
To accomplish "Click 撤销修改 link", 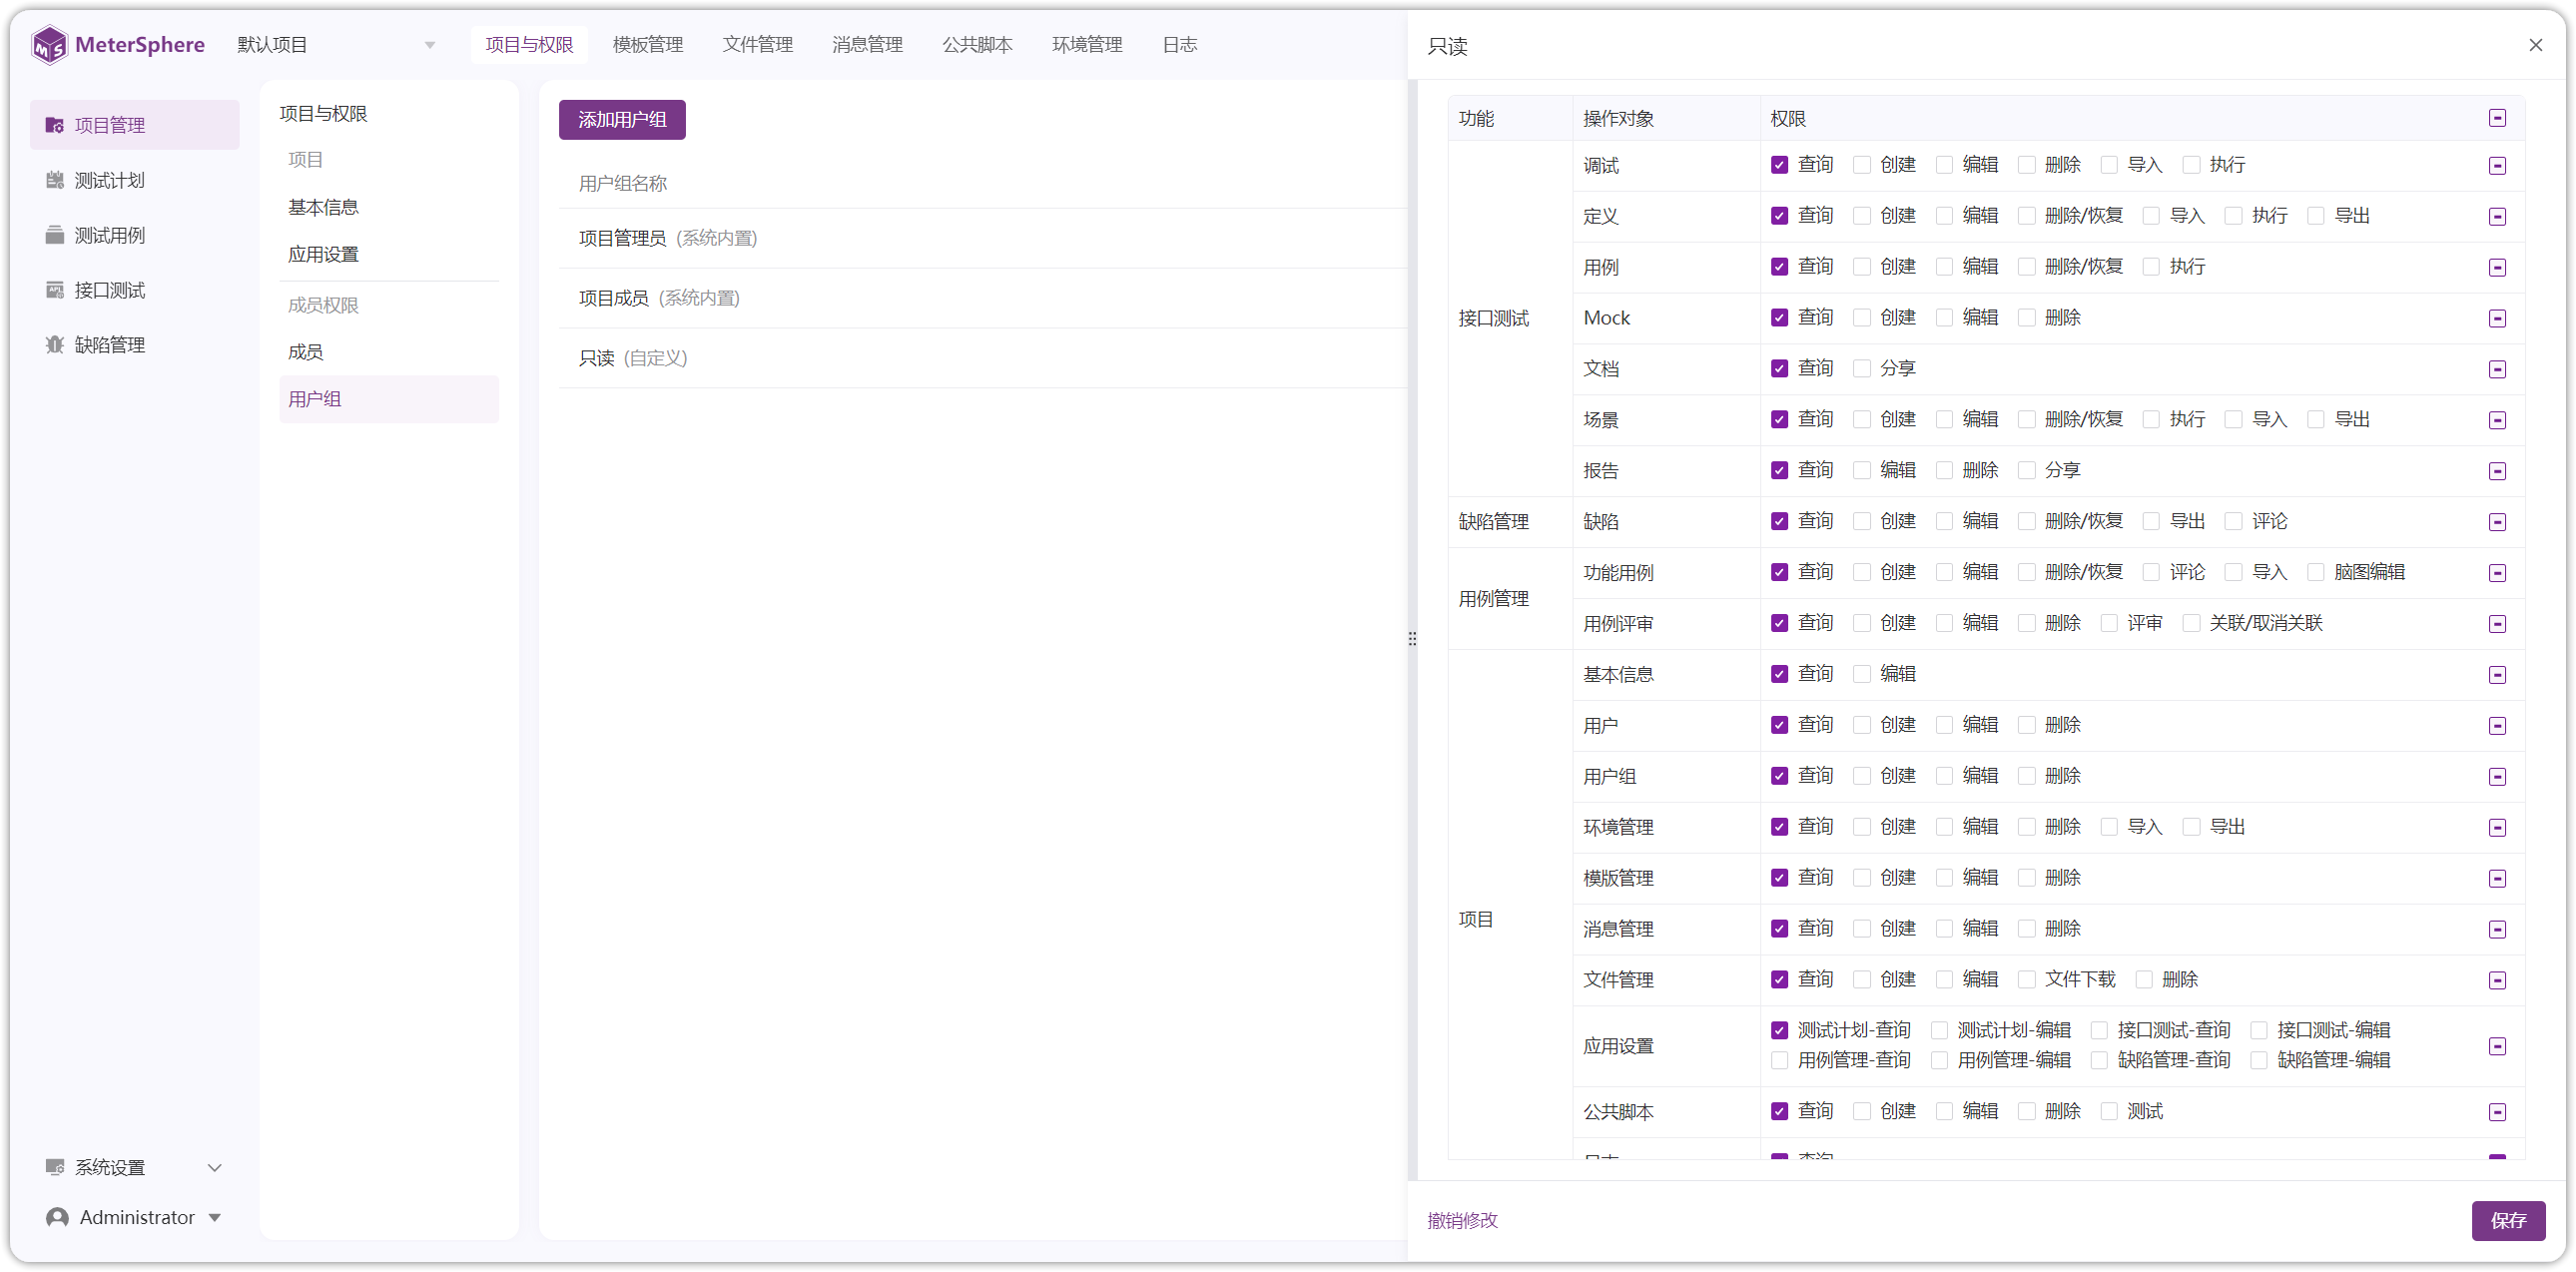I will pyautogui.click(x=1462, y=1220).
